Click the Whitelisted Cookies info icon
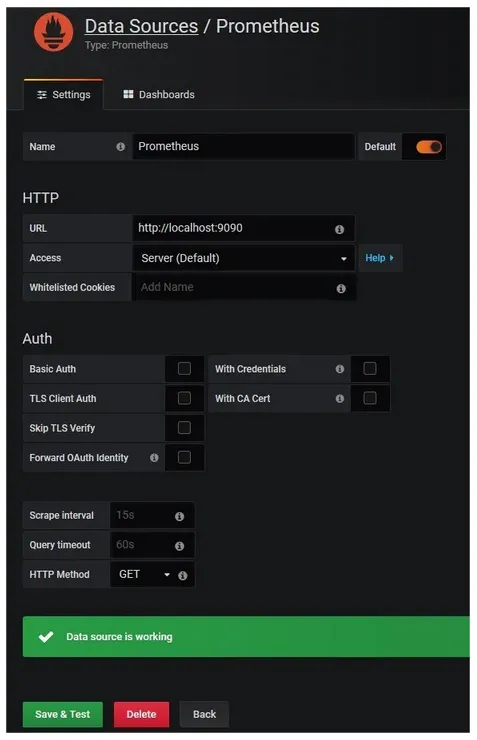477x740 pixels. coord(341,288)
